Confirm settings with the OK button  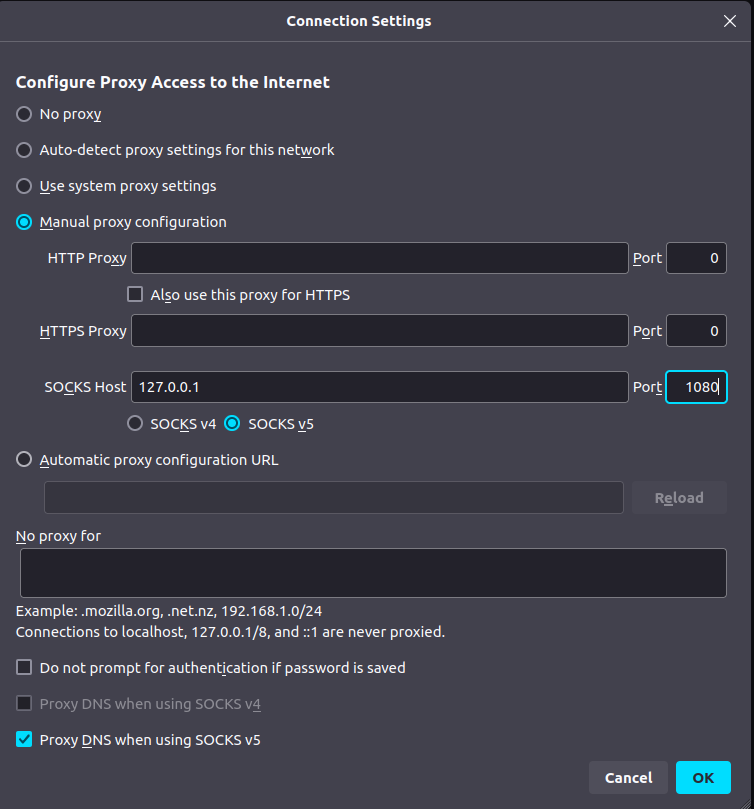pos(703,778)
